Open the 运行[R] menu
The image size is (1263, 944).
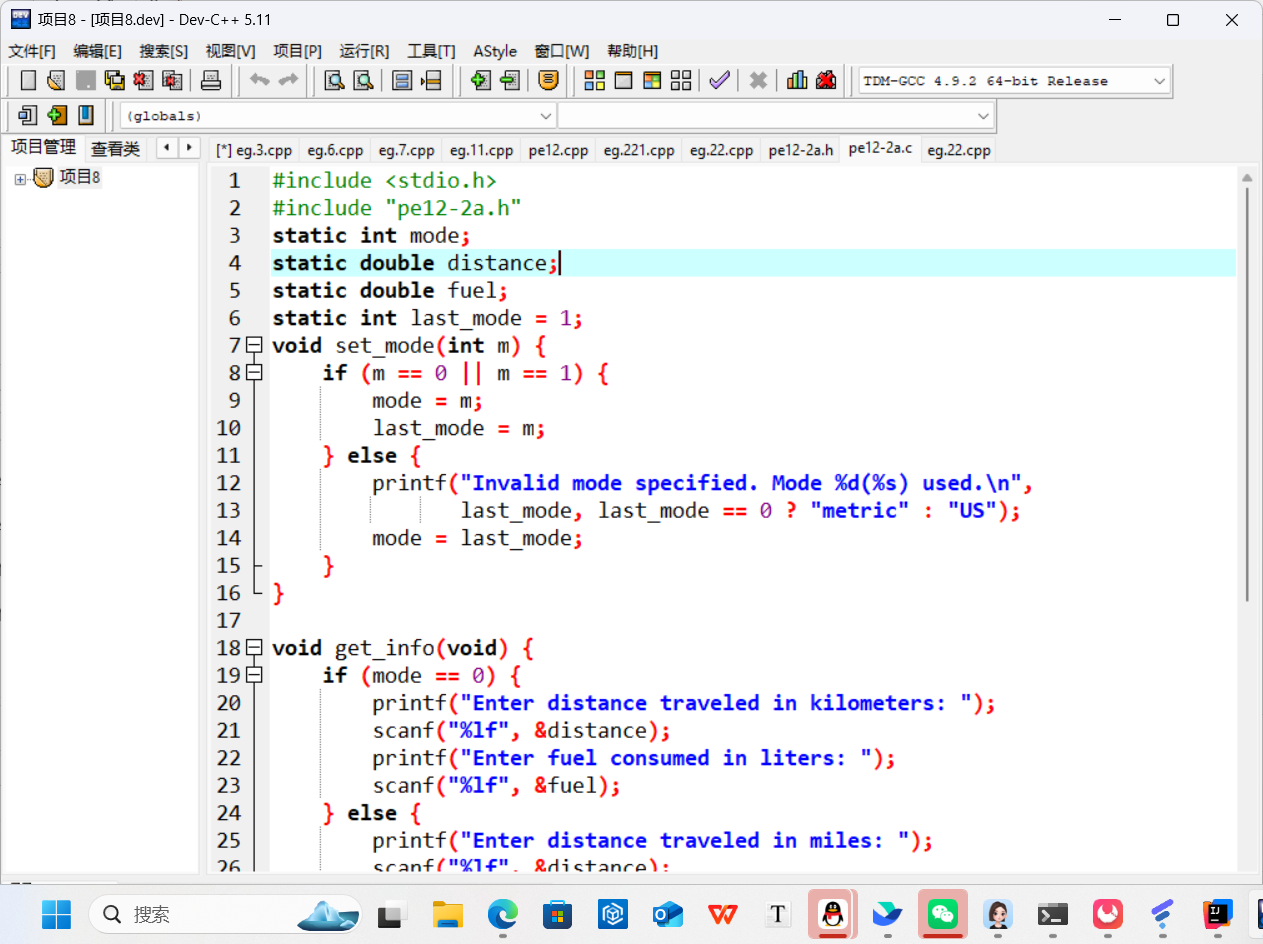364,51
